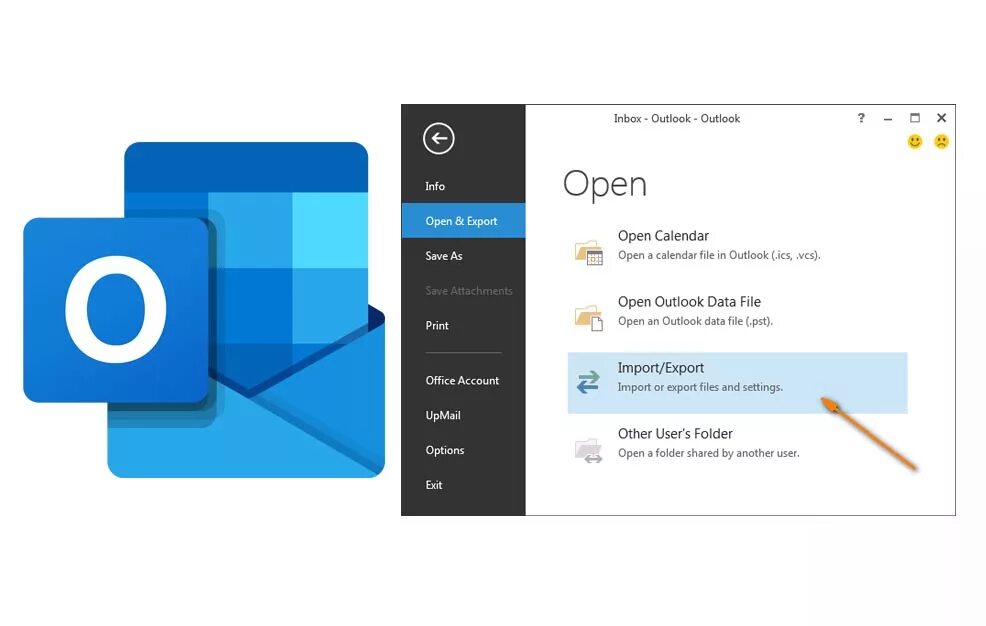Click Exit to quit Outlook
The width and height of the screenshot is (986, 626).
(433, 485)
